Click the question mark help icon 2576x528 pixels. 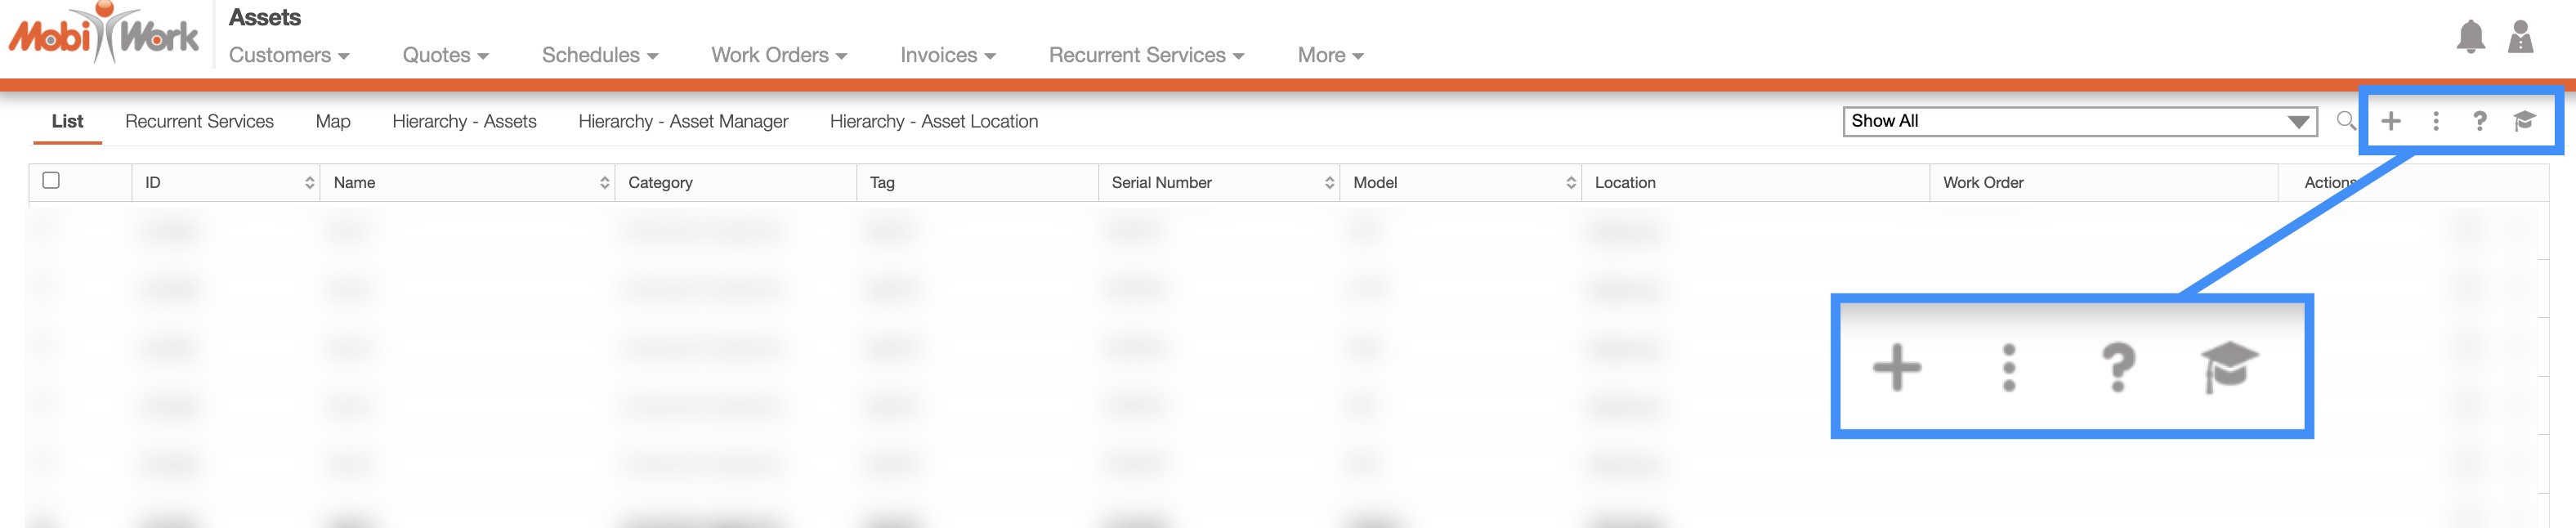coord(2479,121)
